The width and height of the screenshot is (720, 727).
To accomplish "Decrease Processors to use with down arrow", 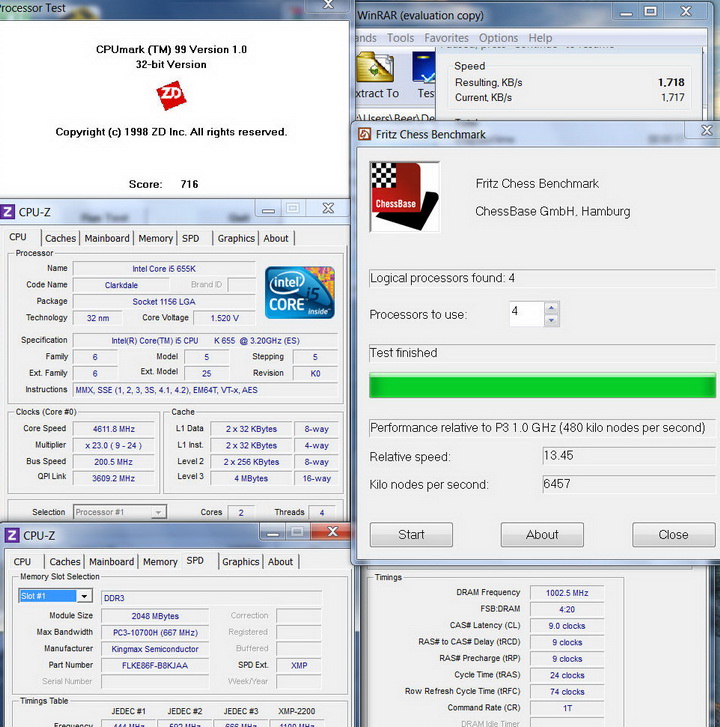I will (x=551, y=320).
